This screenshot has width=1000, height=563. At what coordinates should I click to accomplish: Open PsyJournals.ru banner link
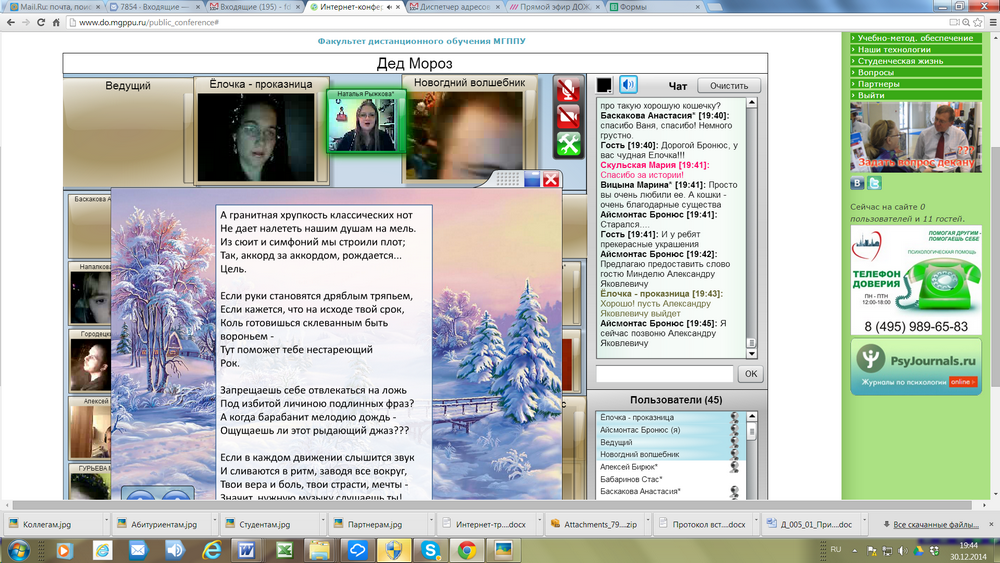point(916,367)
